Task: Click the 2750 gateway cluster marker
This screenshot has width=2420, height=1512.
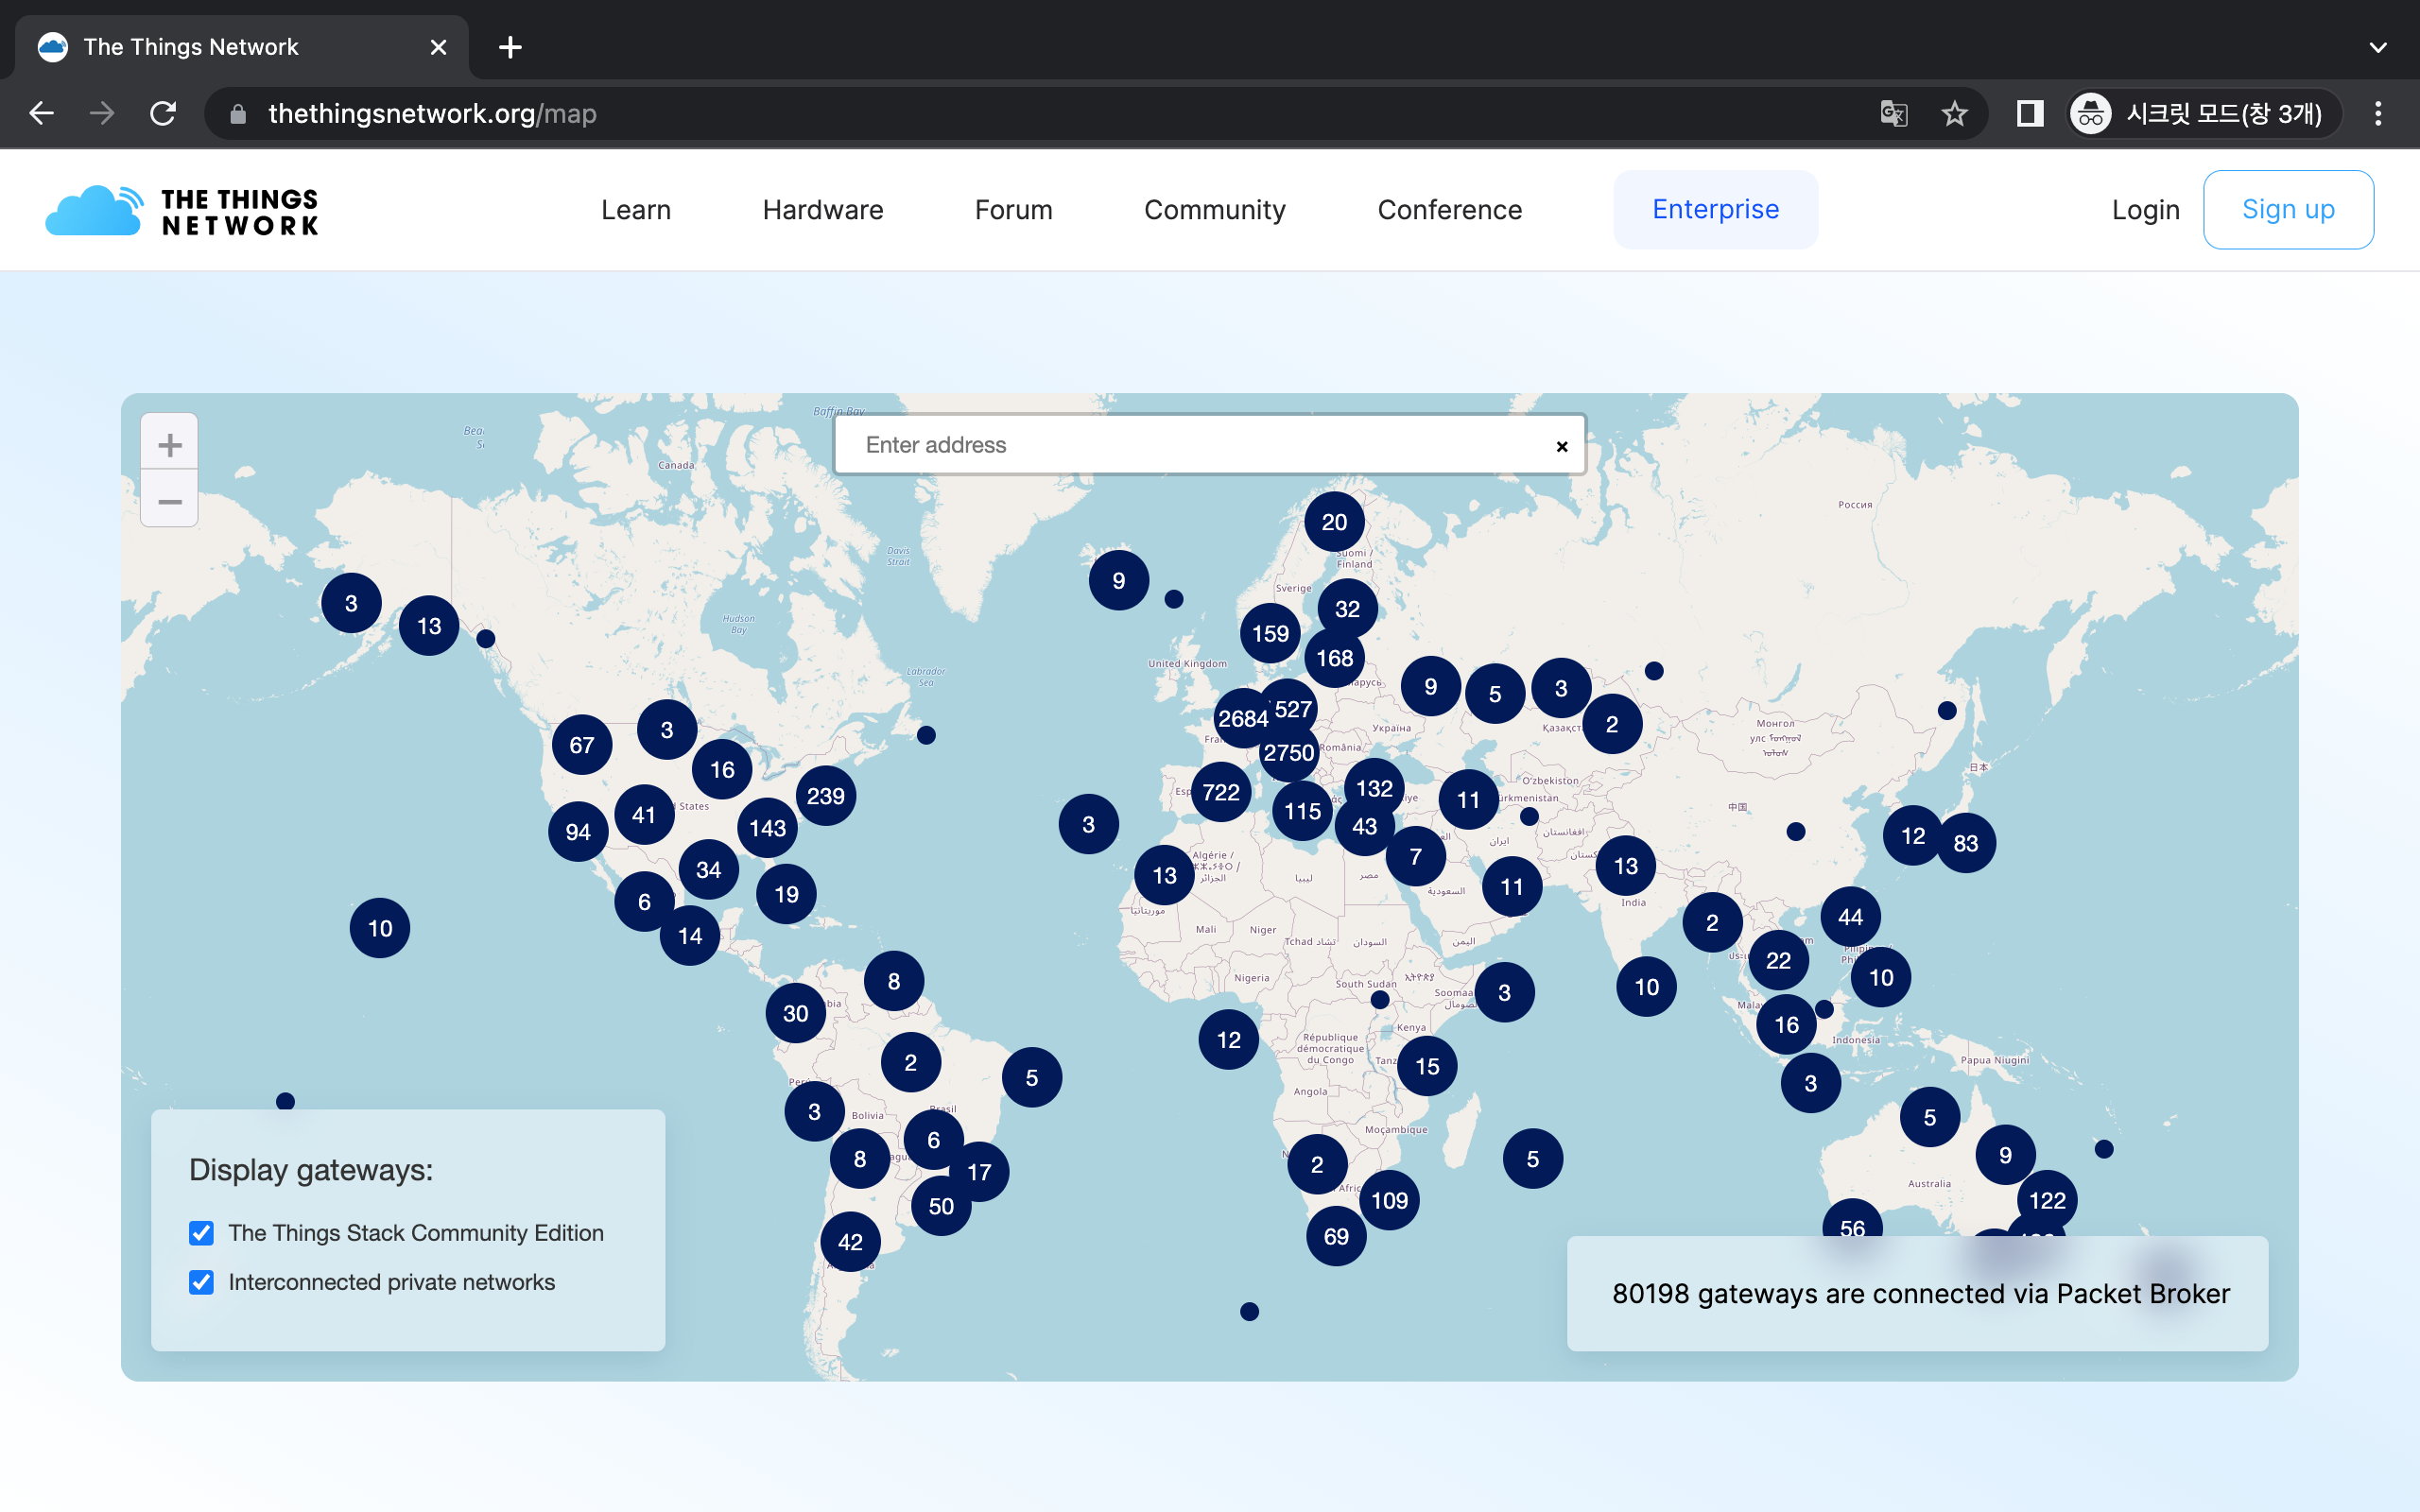Action: pyautogui.click(x=1288, y=753)
